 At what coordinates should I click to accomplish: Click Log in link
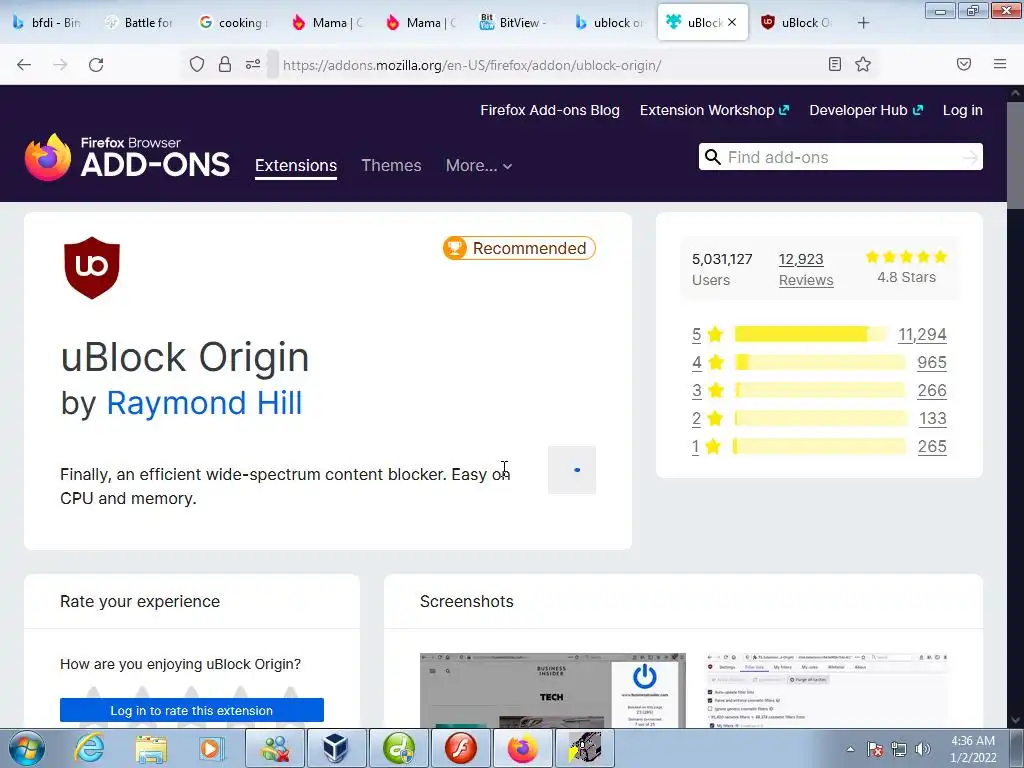coord(963,110)
